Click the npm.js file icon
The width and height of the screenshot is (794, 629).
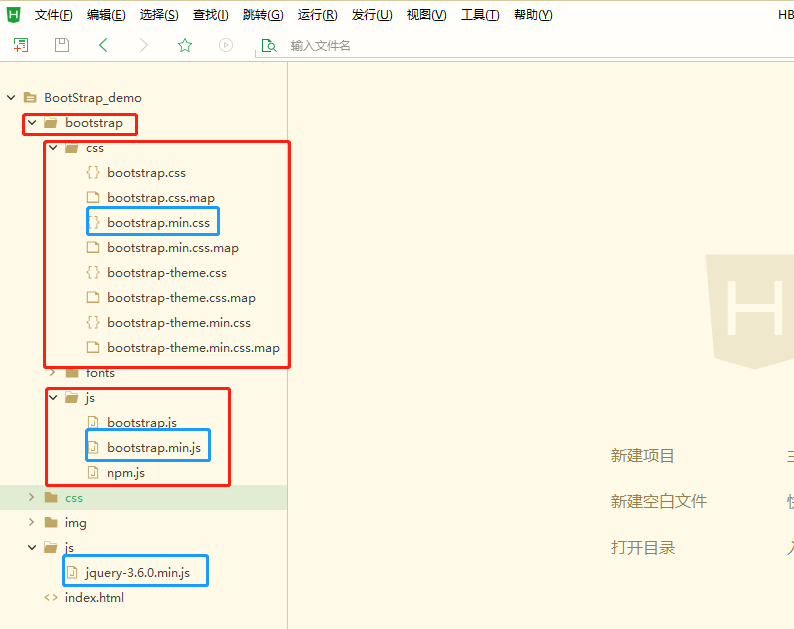[x=93, y=472]
